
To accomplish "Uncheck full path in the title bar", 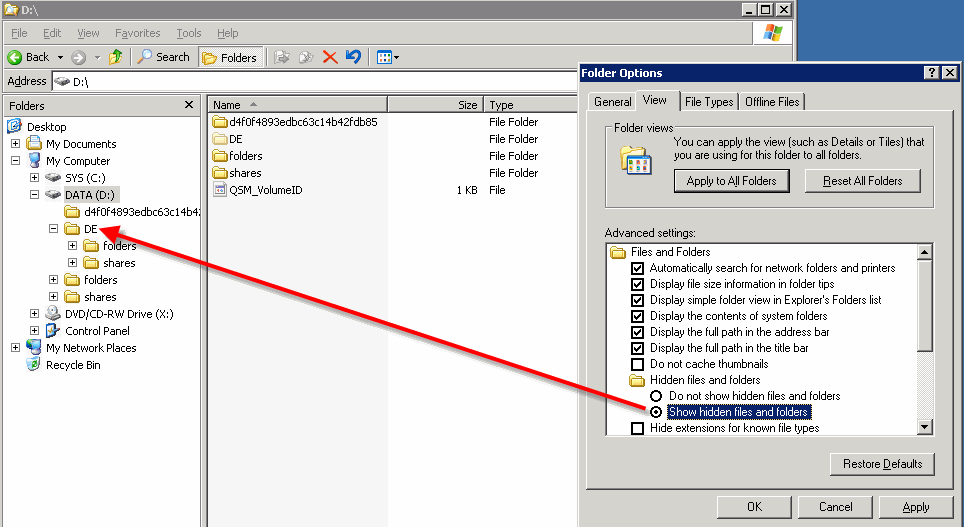I will [638, 348].
